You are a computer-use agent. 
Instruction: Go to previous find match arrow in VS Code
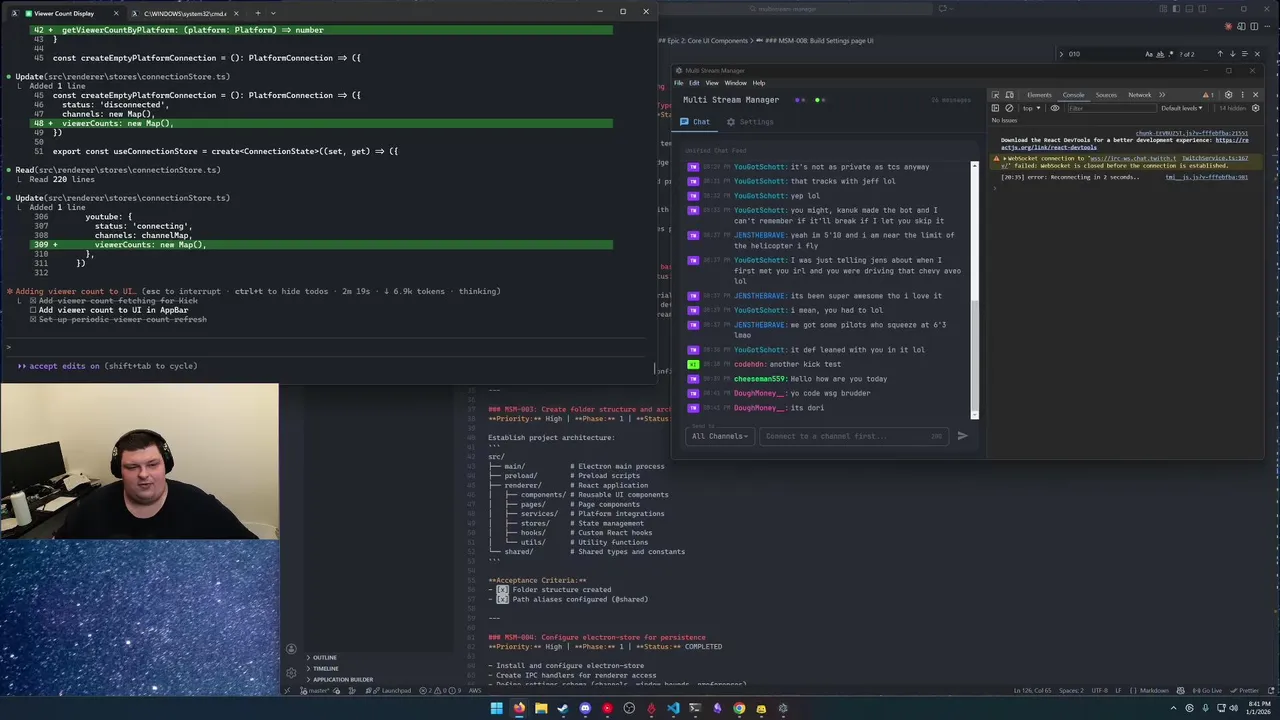click(1220, 54)
